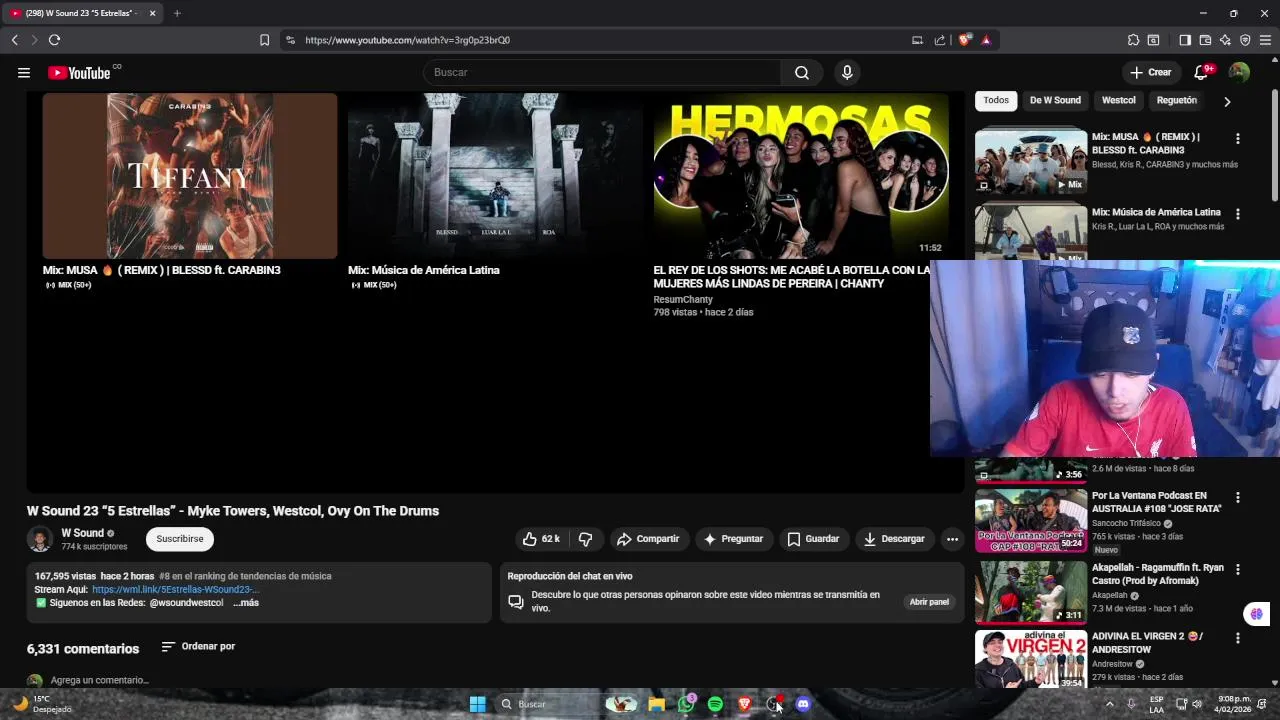
Task: Select the De W Sound chip
Action: point(1055,100)
